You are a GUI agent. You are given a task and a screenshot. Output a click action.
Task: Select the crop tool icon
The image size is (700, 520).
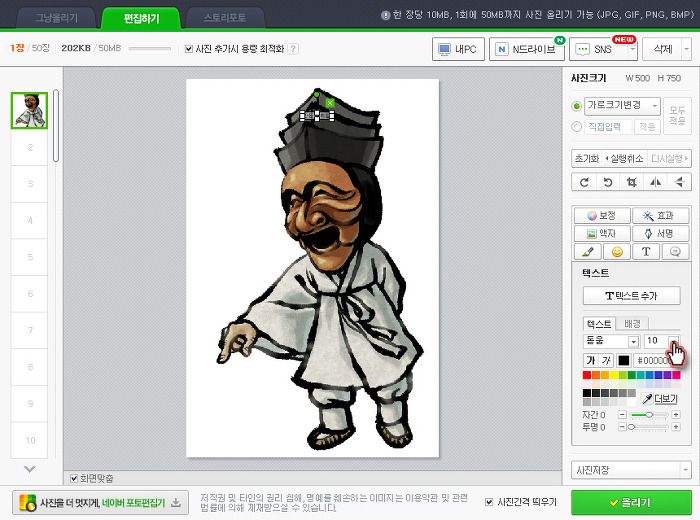631,182
